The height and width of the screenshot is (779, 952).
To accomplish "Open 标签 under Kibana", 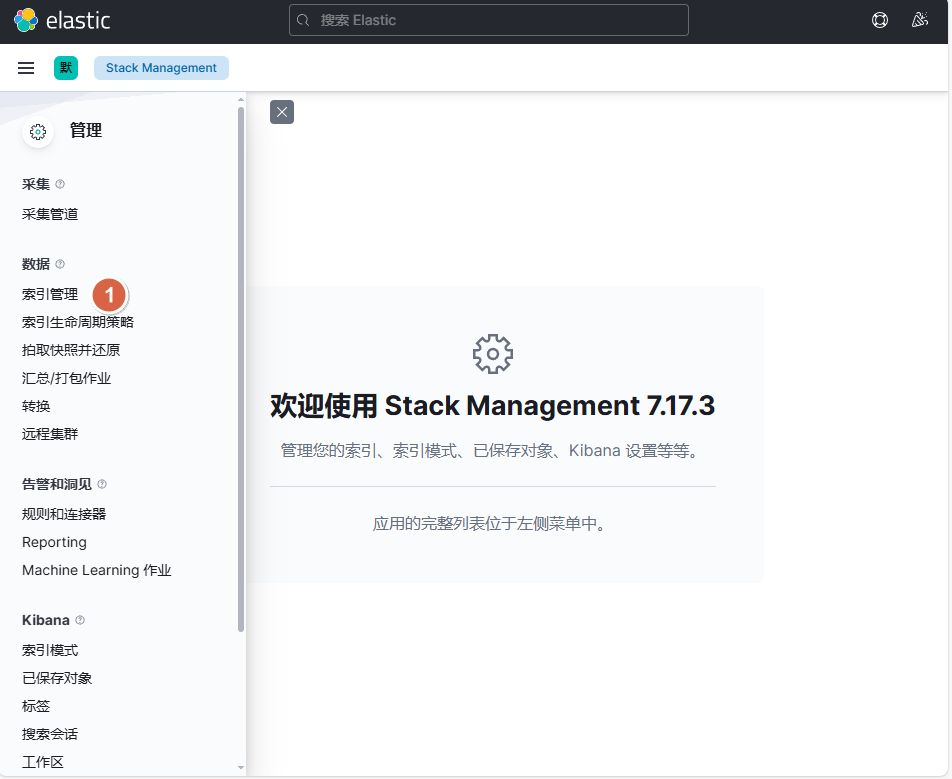I will click(36, 706).
